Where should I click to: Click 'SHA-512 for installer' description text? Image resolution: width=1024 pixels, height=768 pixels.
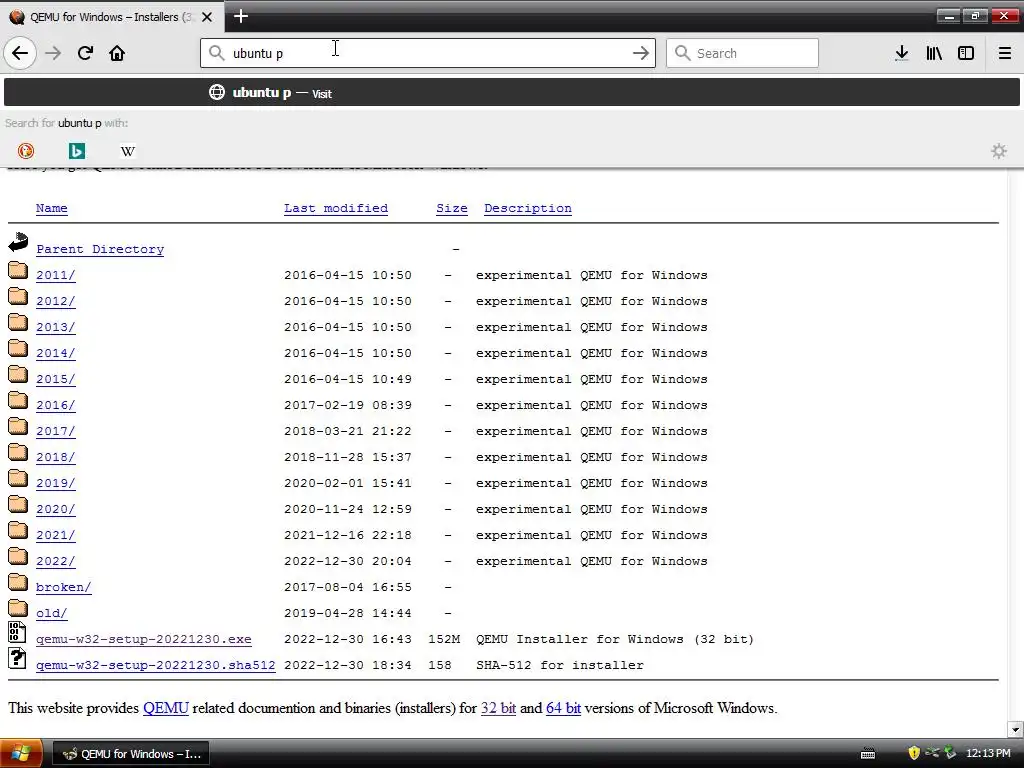pyautogui.click(x=560, y=665)
